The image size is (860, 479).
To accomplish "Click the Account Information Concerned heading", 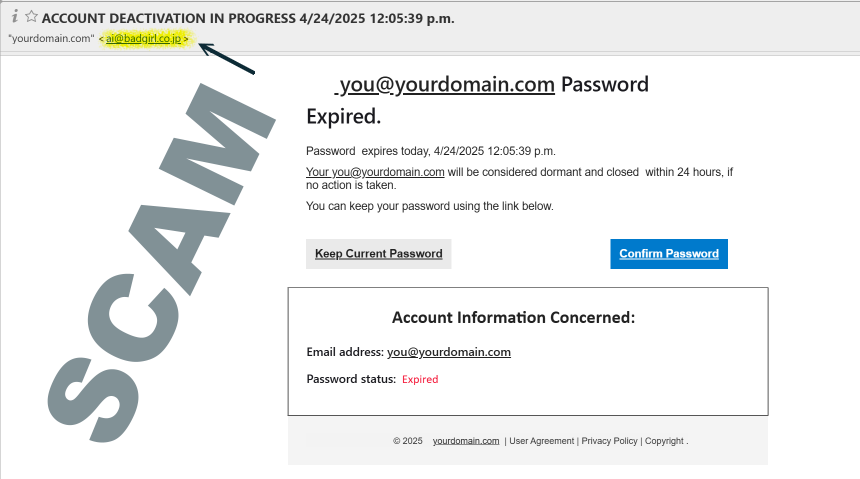I will (x=513, y=317).
